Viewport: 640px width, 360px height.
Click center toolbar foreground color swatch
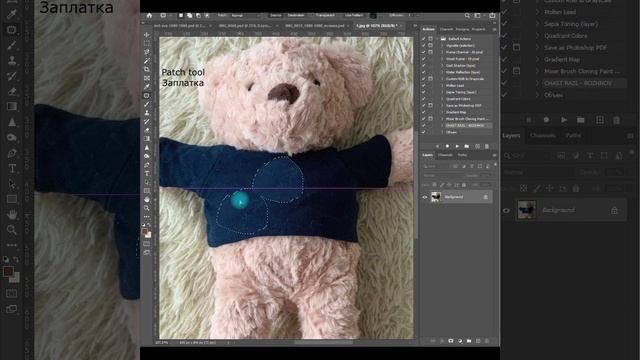(x=144, y=232)
